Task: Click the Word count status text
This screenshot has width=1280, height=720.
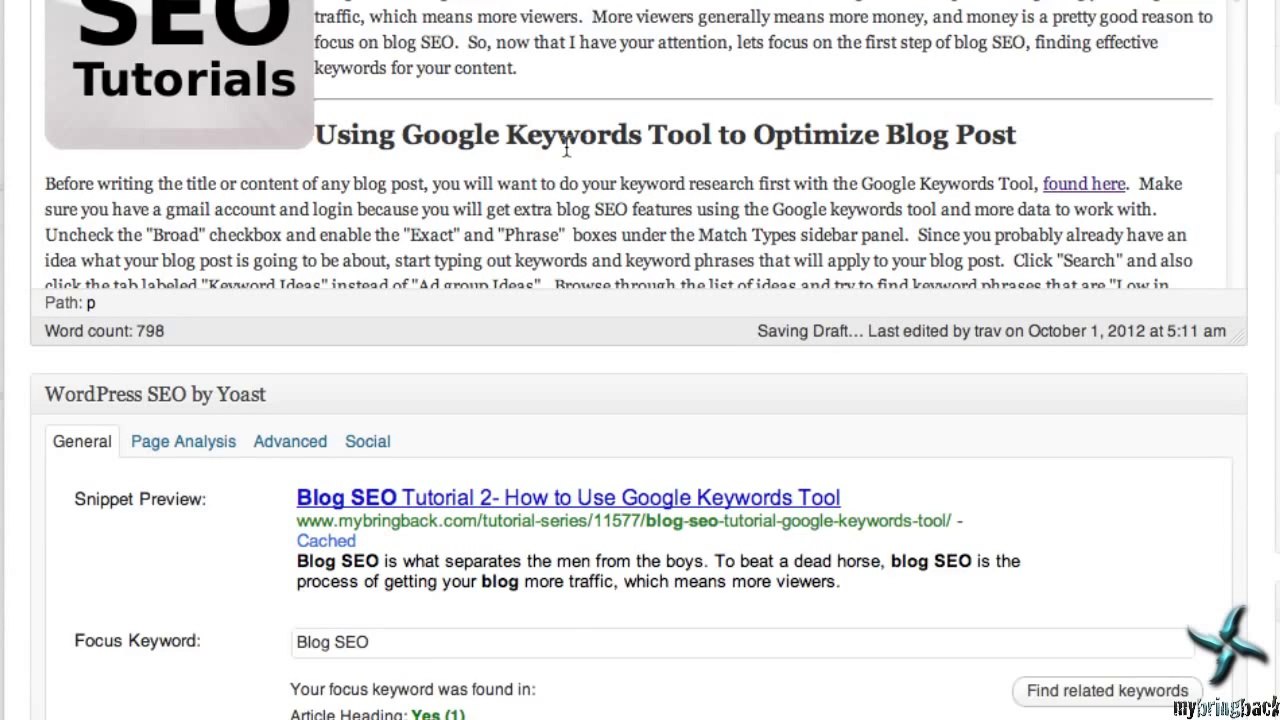Action: pyautogui.click(x=104, y=331)
